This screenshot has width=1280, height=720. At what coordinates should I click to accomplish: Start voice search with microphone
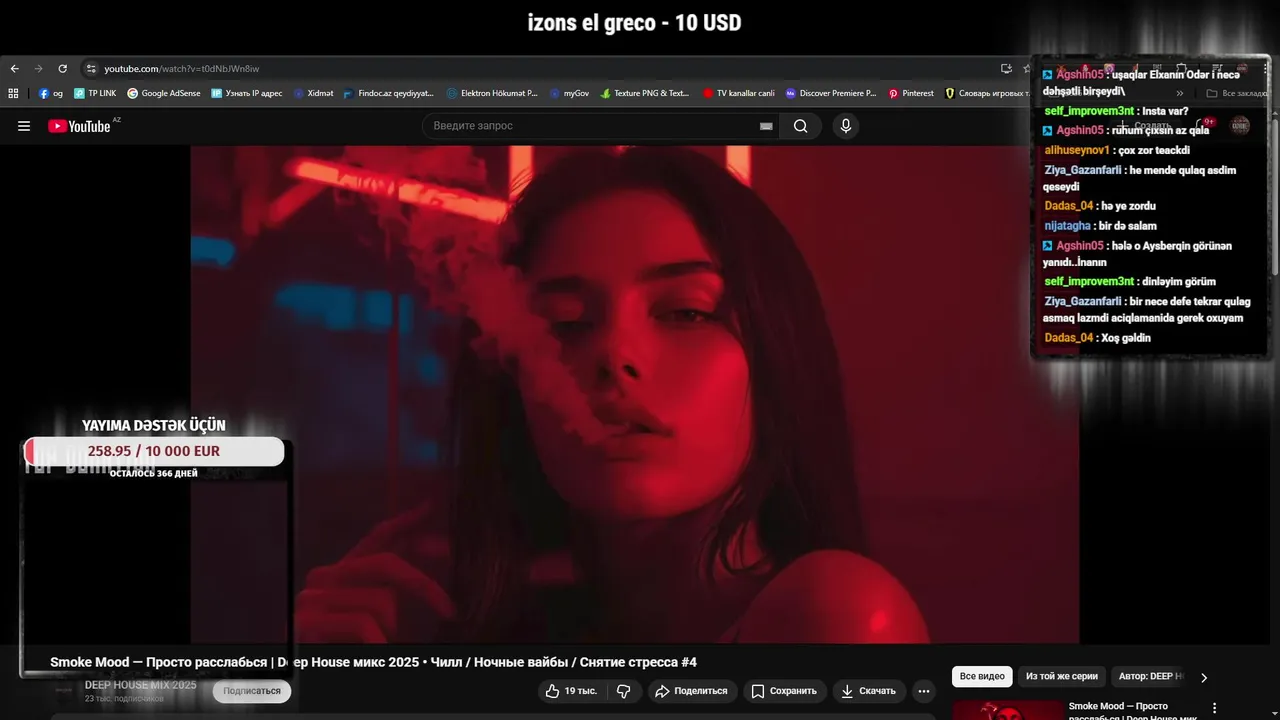(x=846, y=126)
